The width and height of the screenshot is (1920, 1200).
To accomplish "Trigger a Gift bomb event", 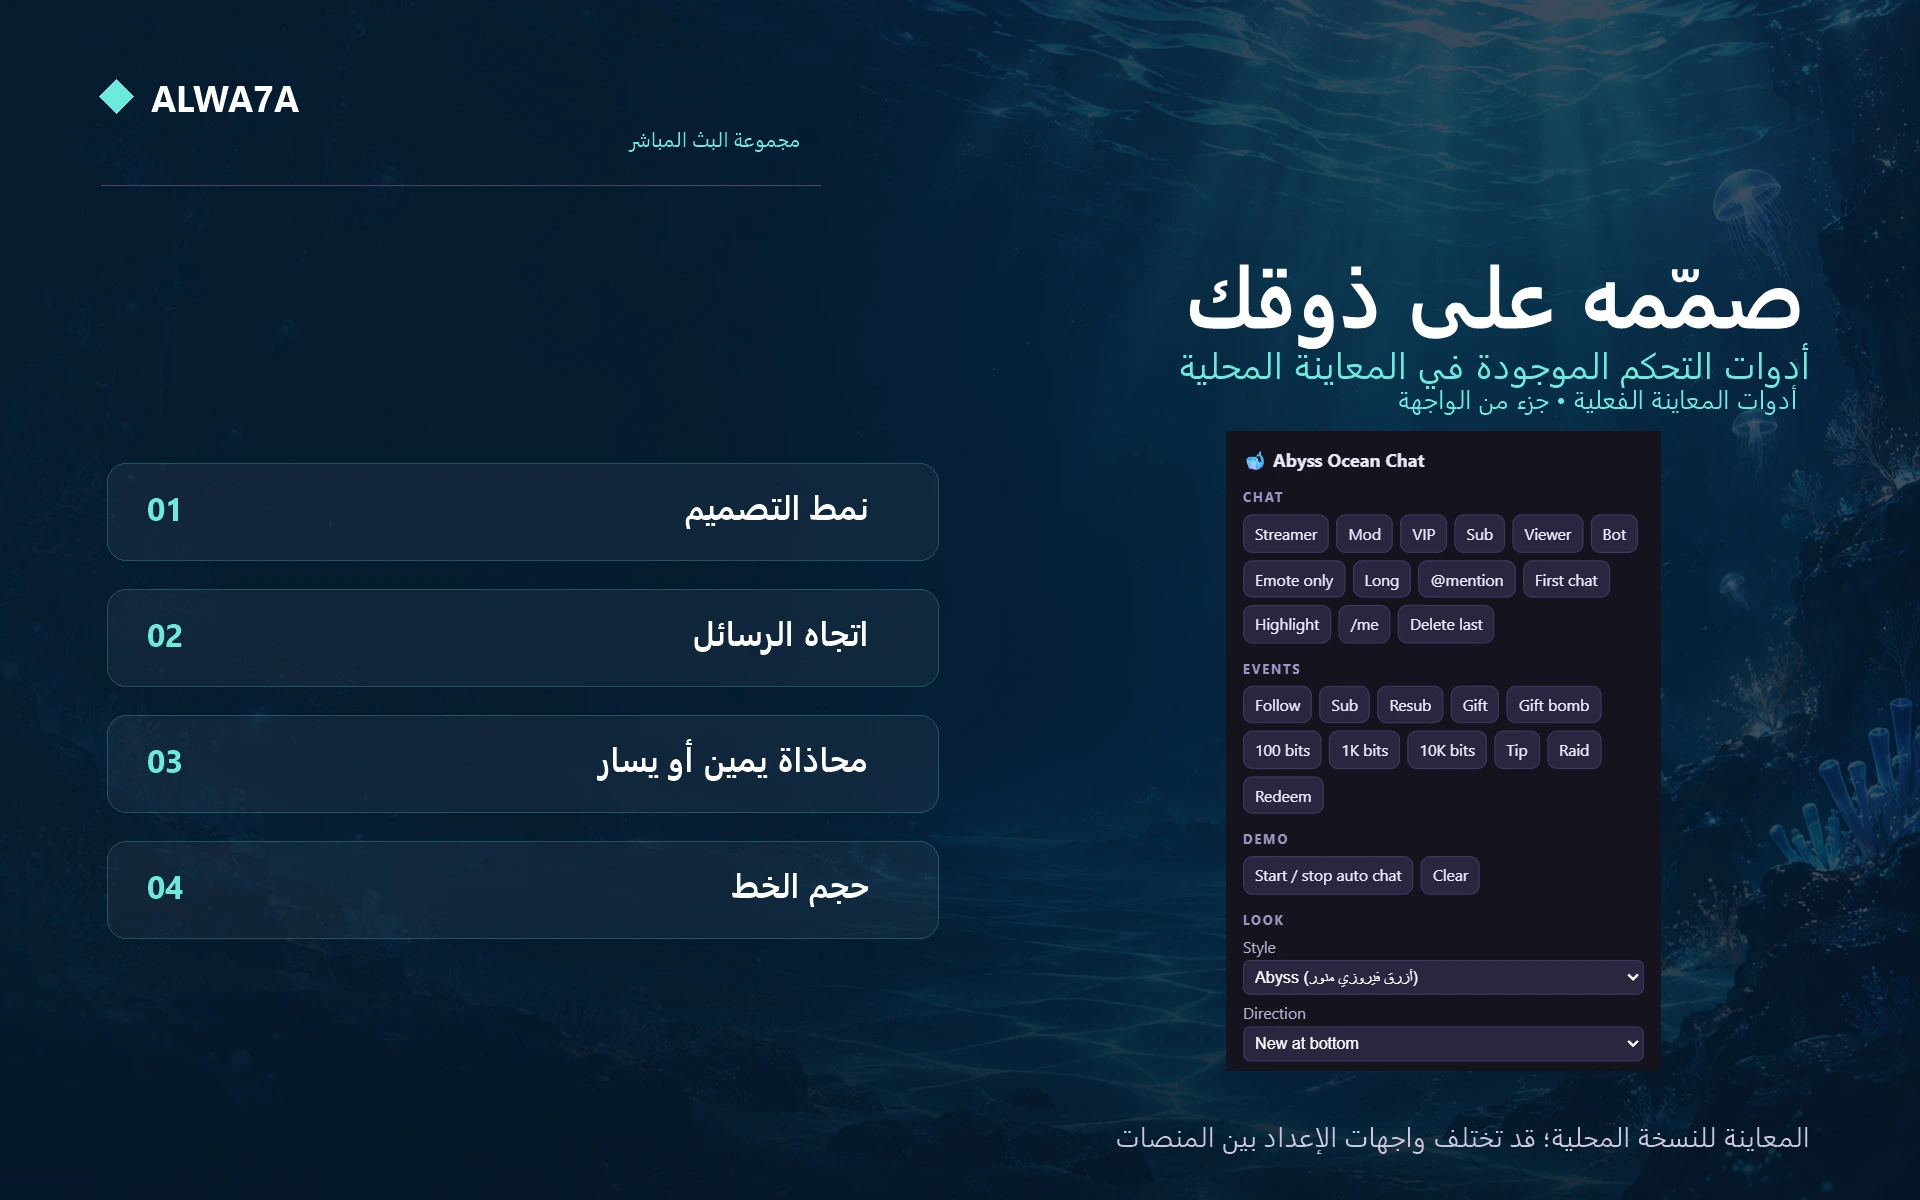I will pyautogui.click(x=1554, y=705).
